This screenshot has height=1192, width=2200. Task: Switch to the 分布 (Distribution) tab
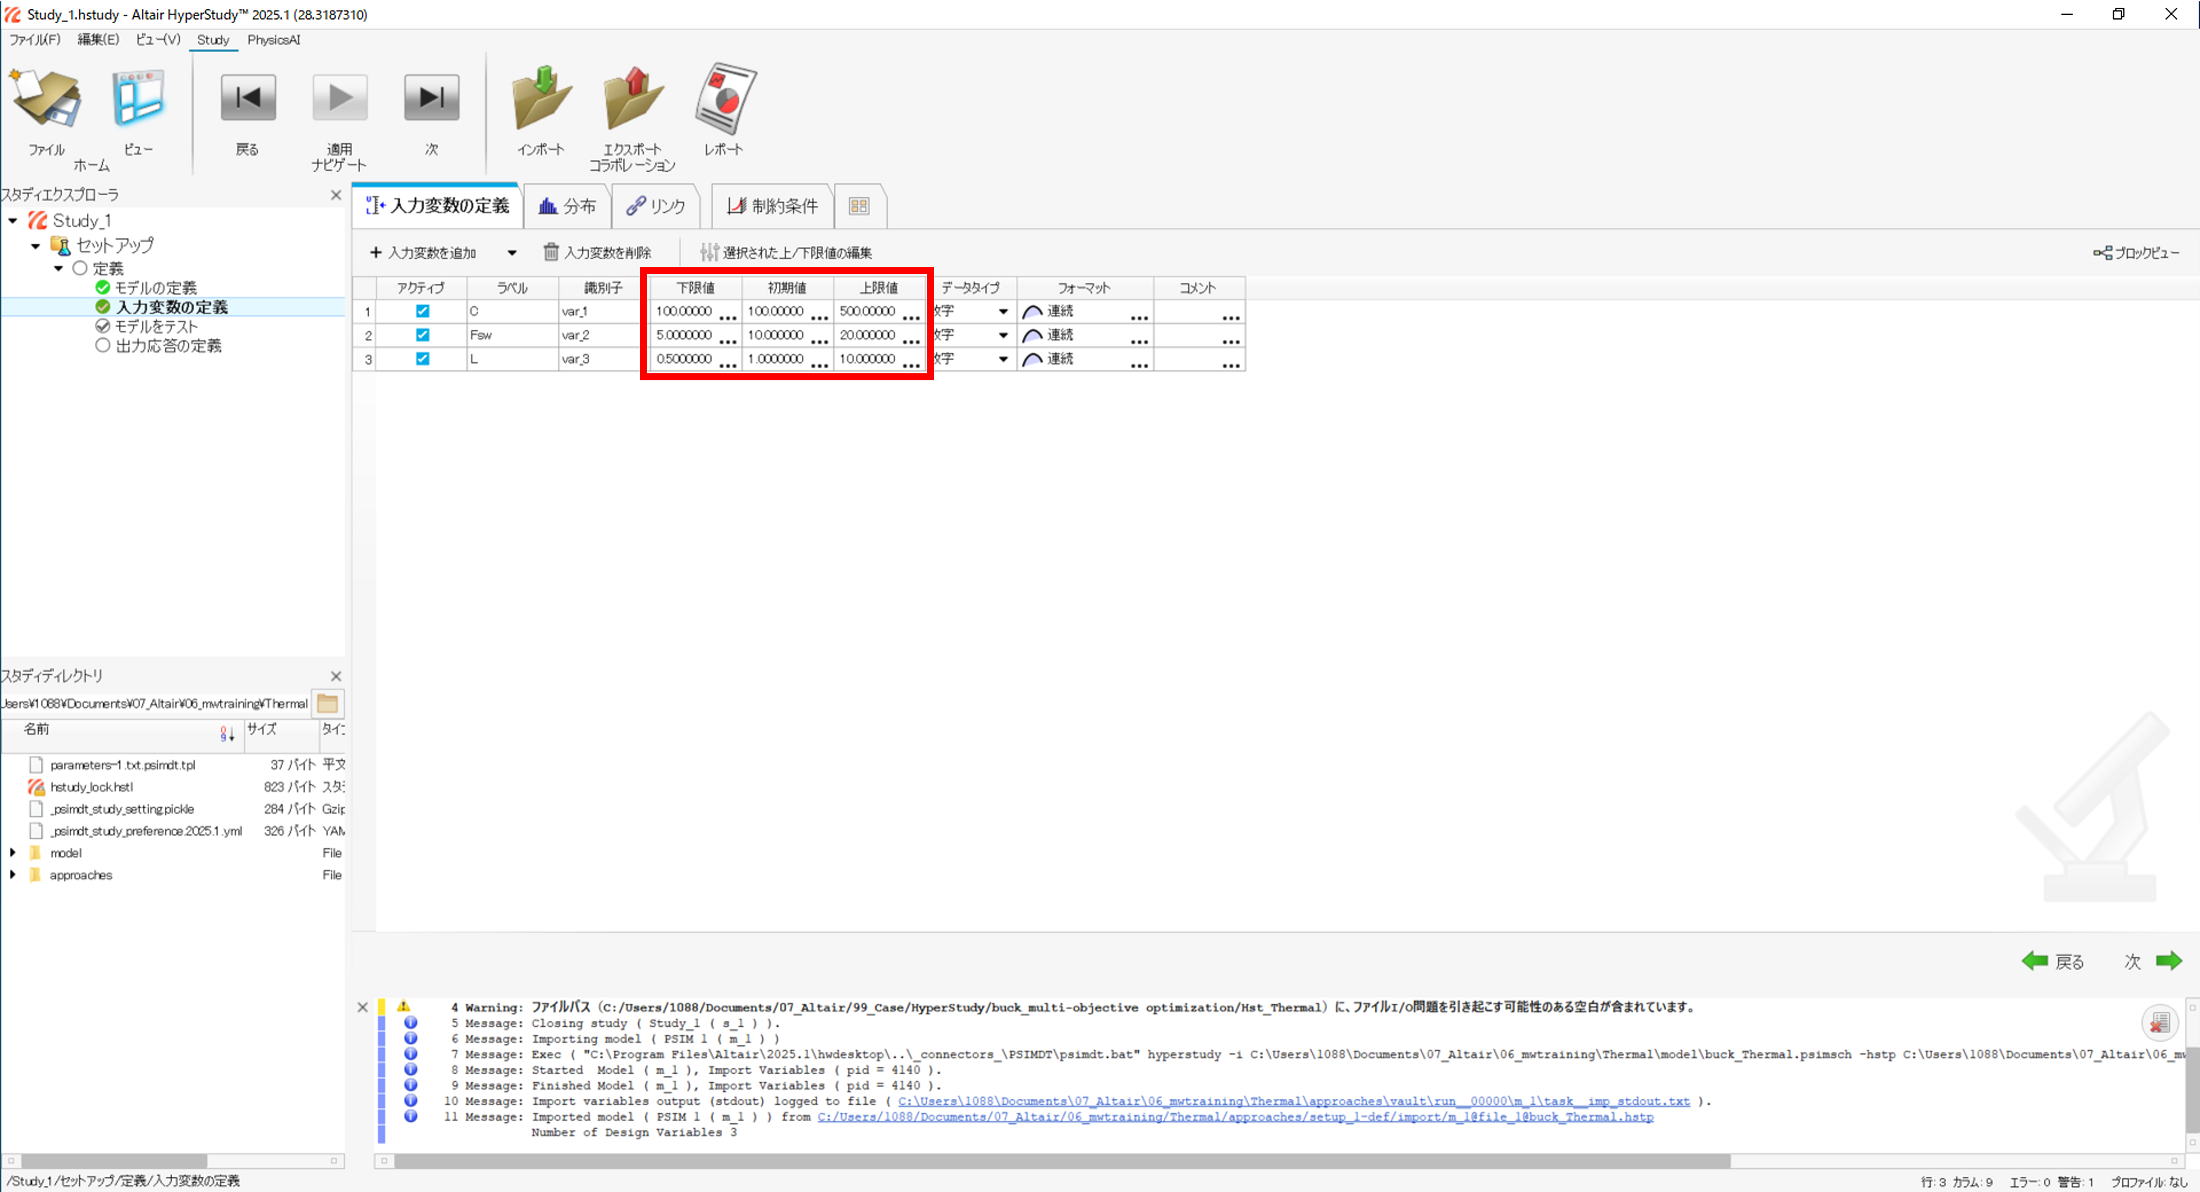pyautogui.click(x=567, y=206)
